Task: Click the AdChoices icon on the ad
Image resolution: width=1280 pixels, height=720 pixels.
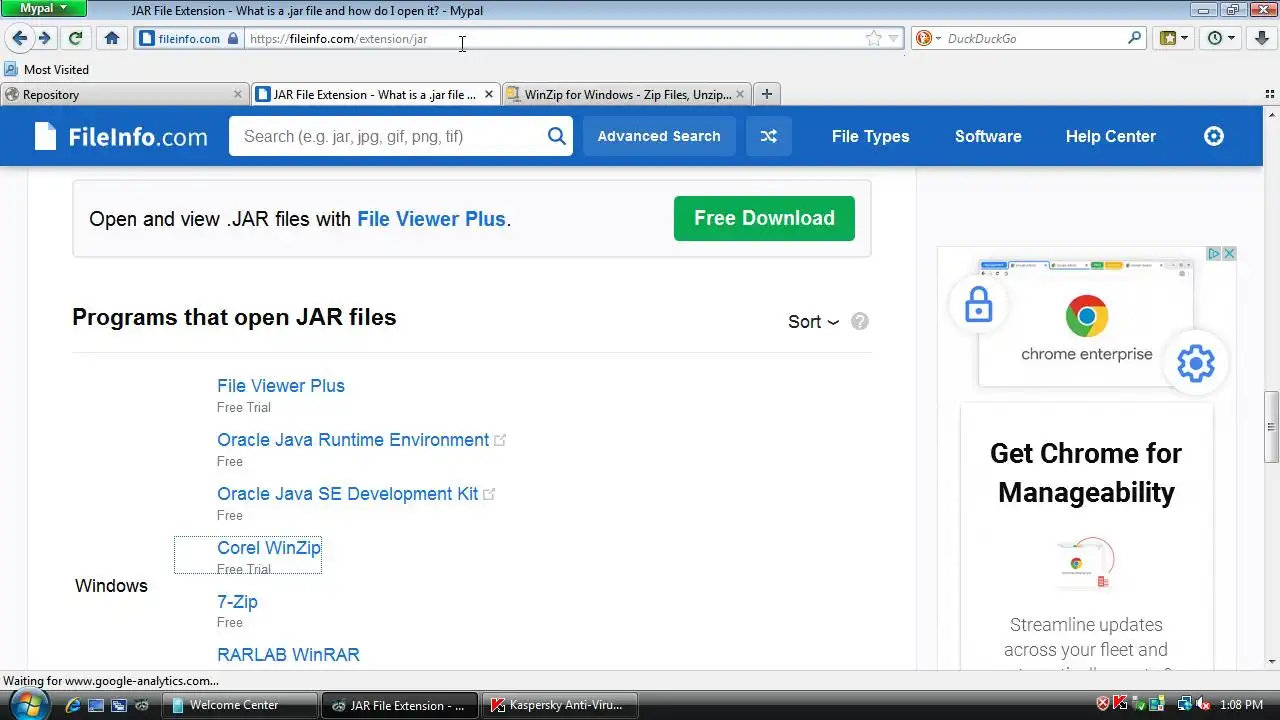Action: [x=1213, y=254]
